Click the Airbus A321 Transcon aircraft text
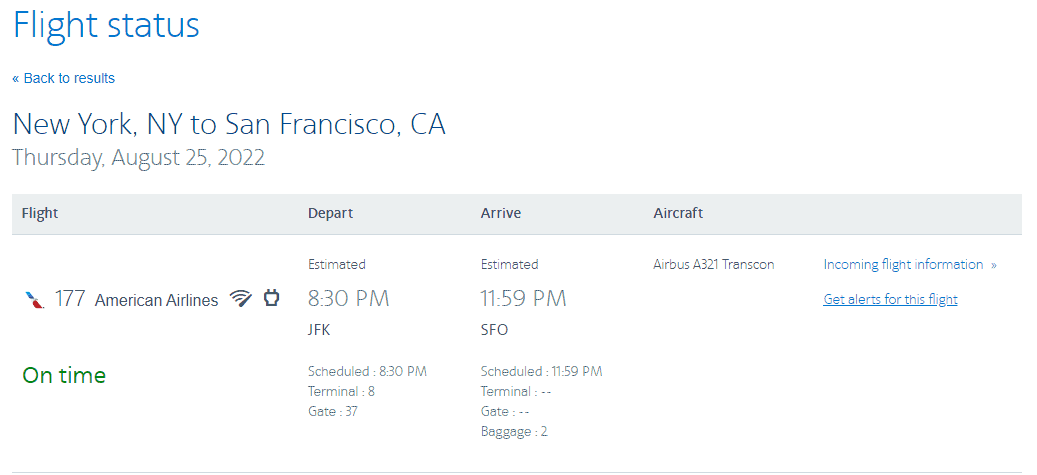The height and width of the screenshot is (475, 1037). pos(714,265)
